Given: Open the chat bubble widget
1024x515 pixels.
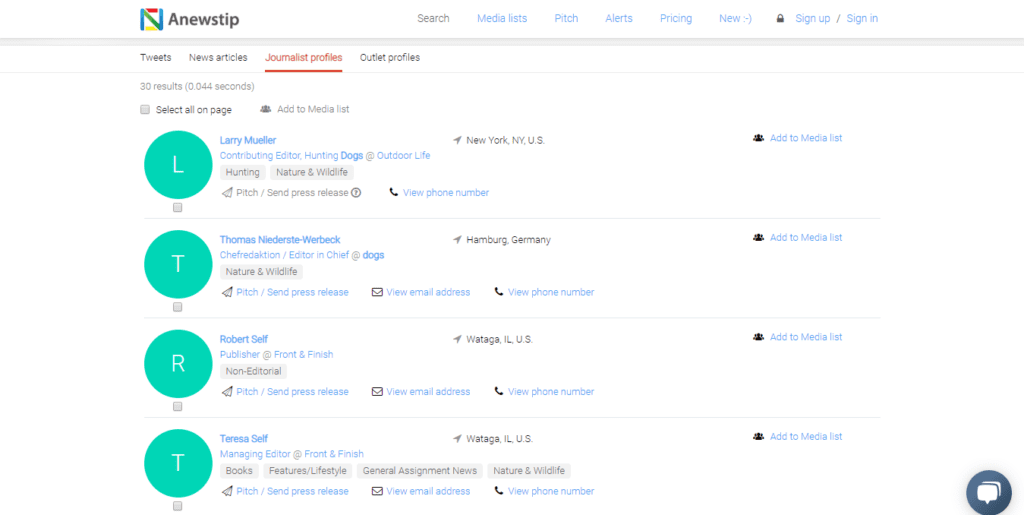Looking at the screenshot, I should [x=989, y=493].
